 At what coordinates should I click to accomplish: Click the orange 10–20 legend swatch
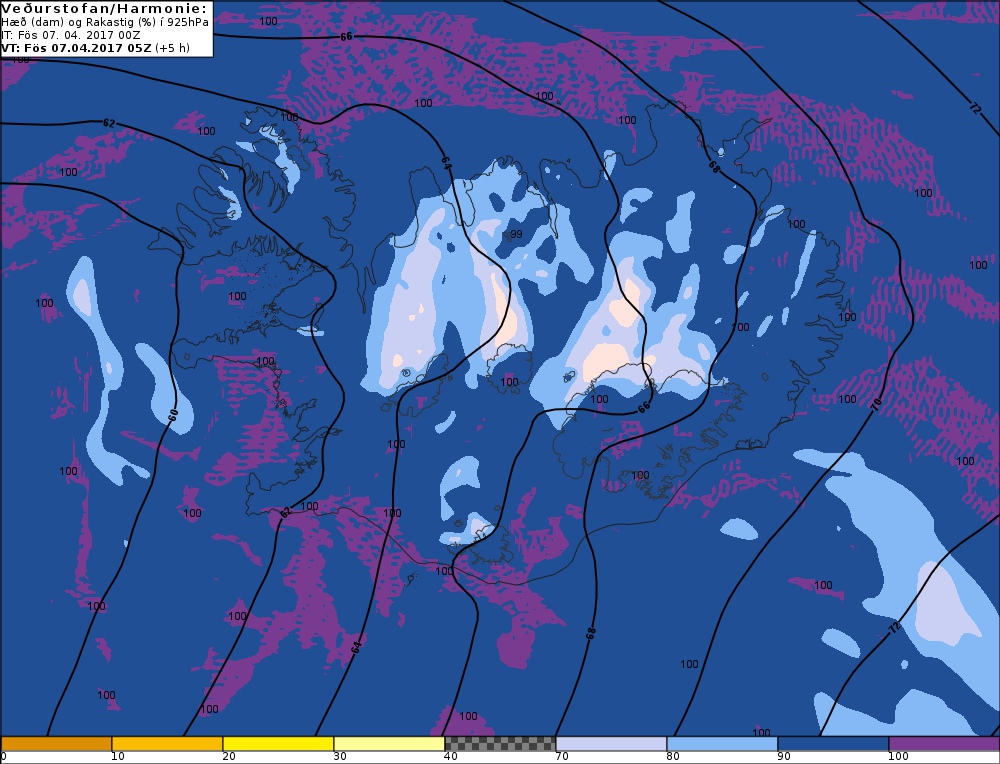tap(167, 744)
